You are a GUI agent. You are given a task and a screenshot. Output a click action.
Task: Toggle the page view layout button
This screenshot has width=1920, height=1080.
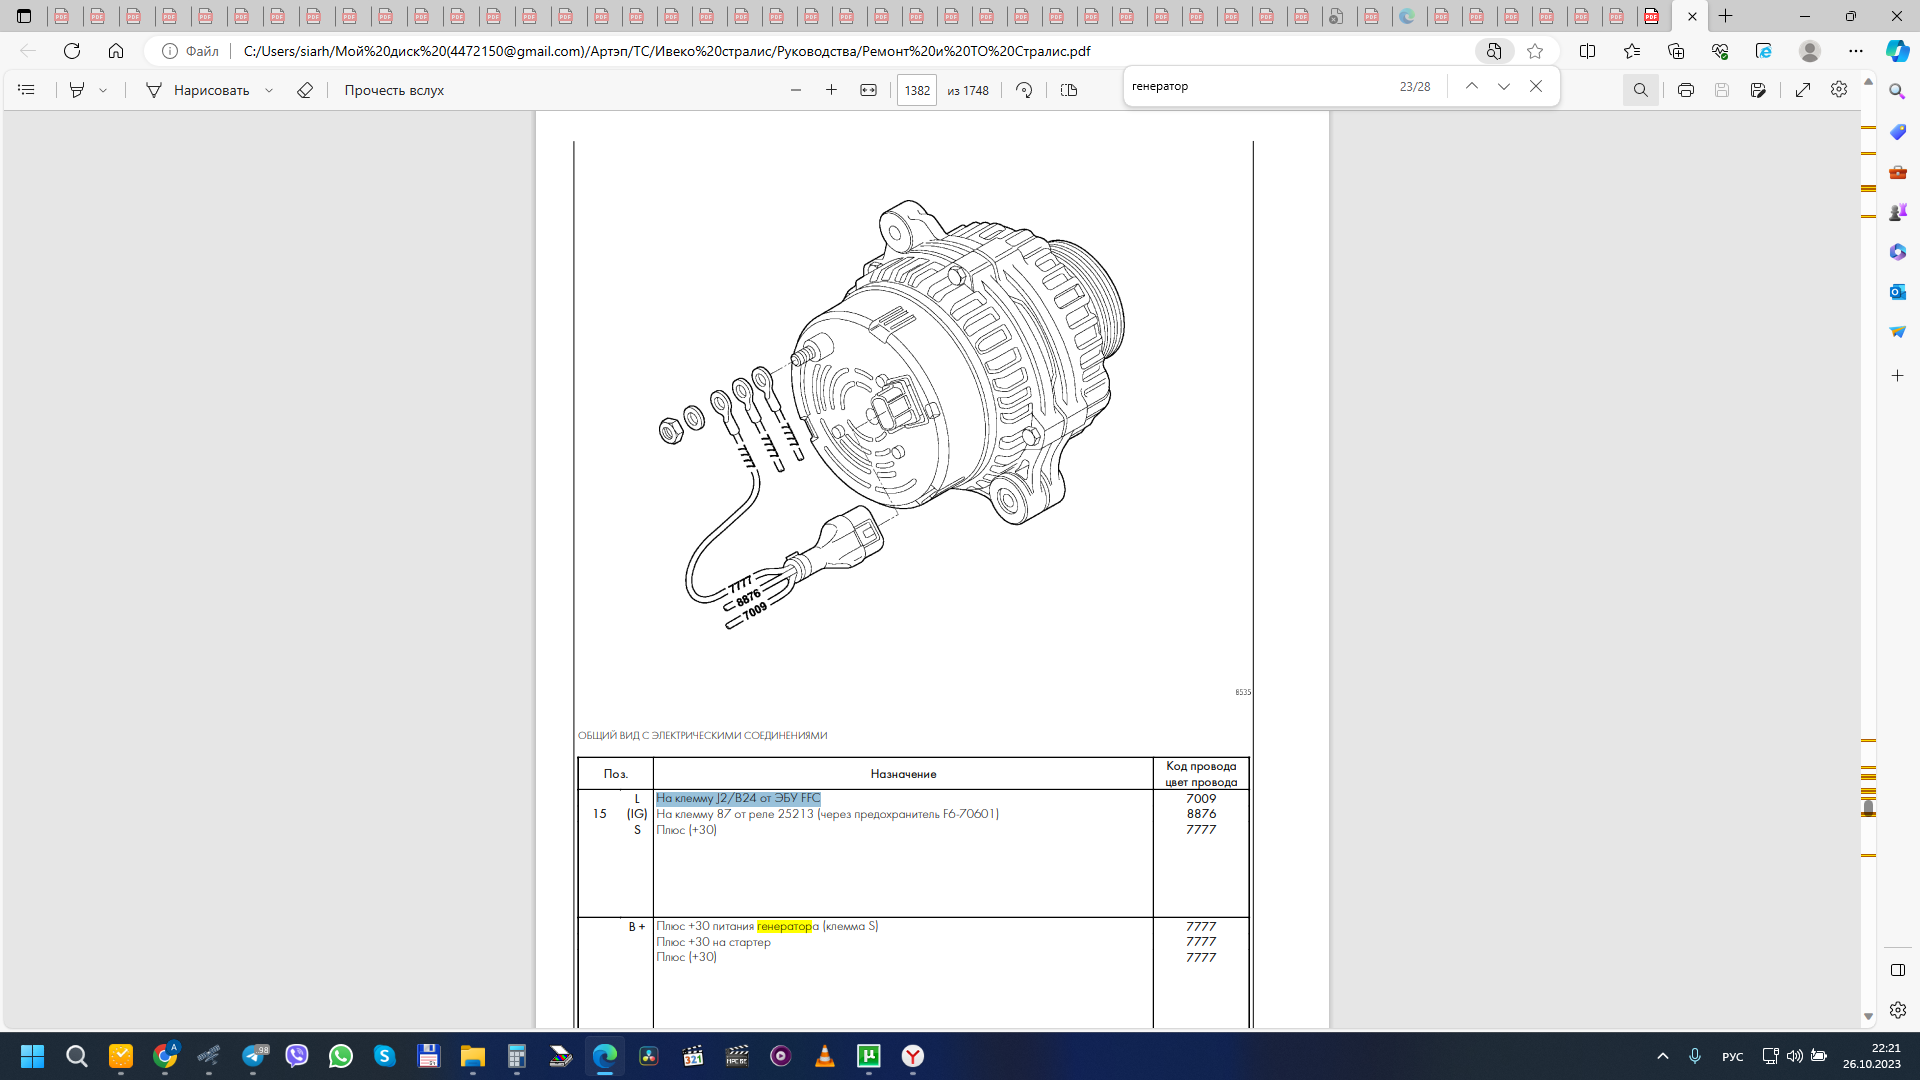coord(1069,90)
